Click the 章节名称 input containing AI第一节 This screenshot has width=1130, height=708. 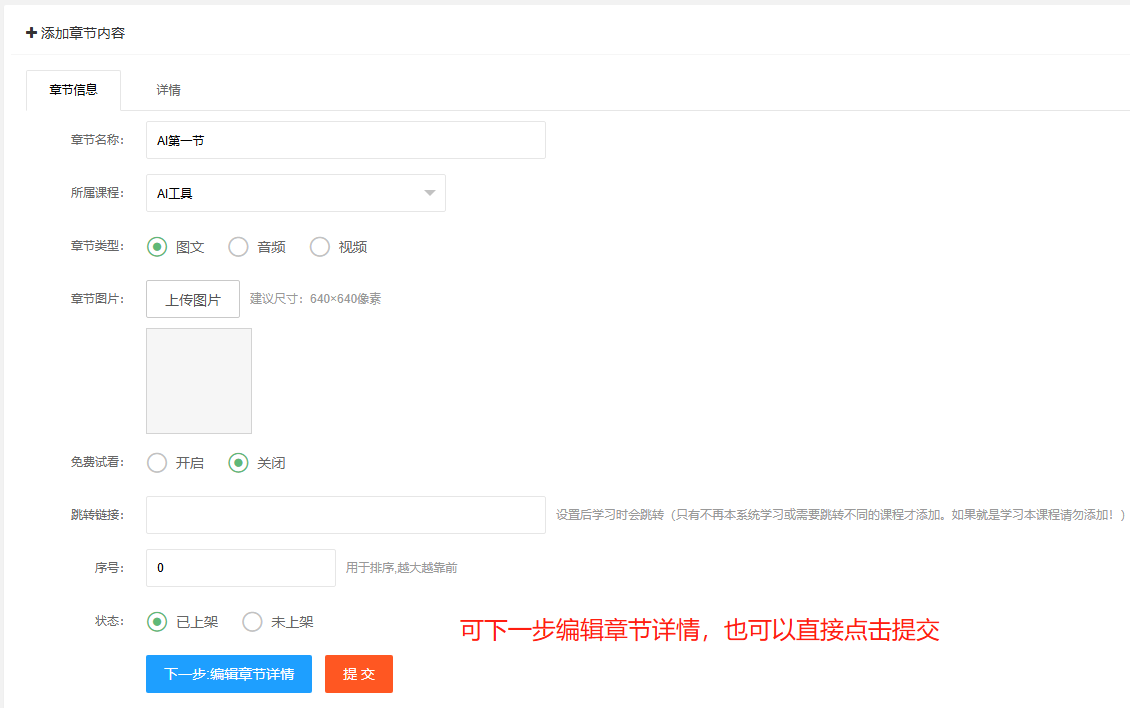(345, 141)
